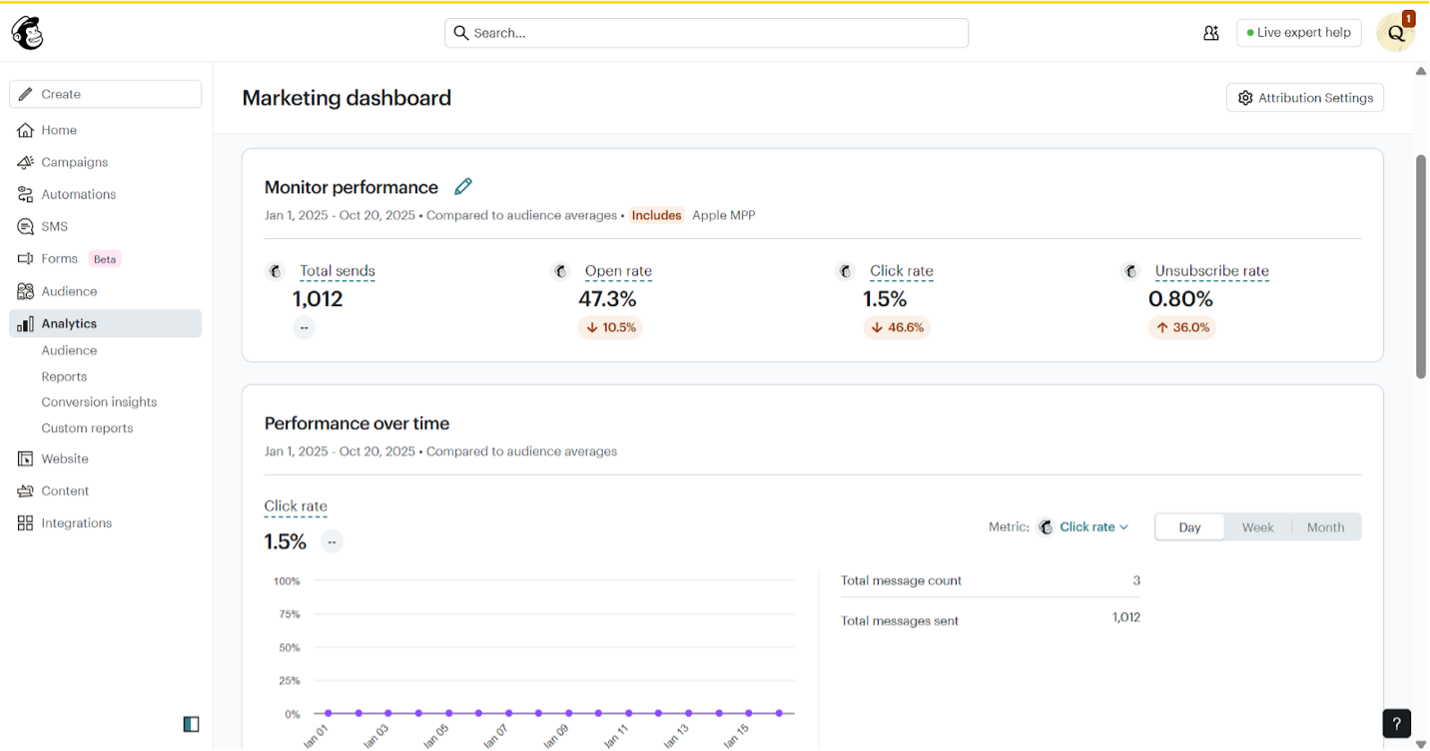
Task: Switch chart granularity to Day
Action: (1190, 527)
